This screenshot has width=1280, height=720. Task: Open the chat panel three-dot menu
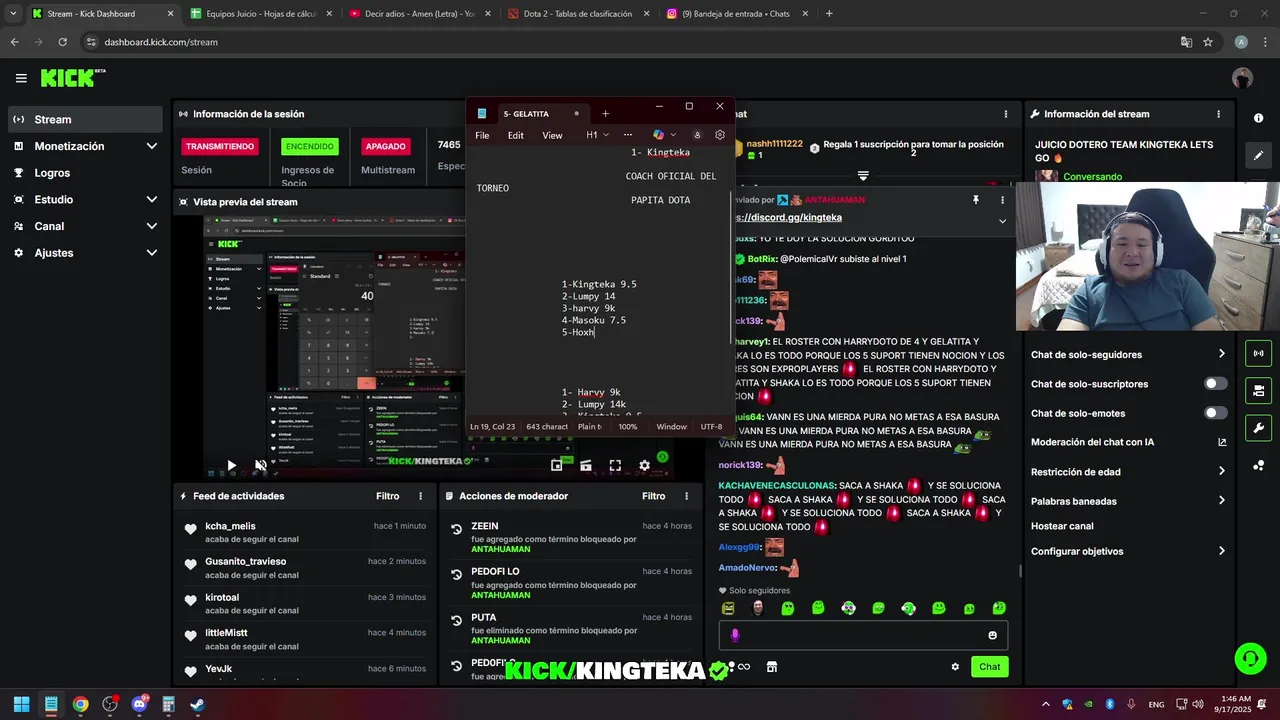pos(1006,114)
